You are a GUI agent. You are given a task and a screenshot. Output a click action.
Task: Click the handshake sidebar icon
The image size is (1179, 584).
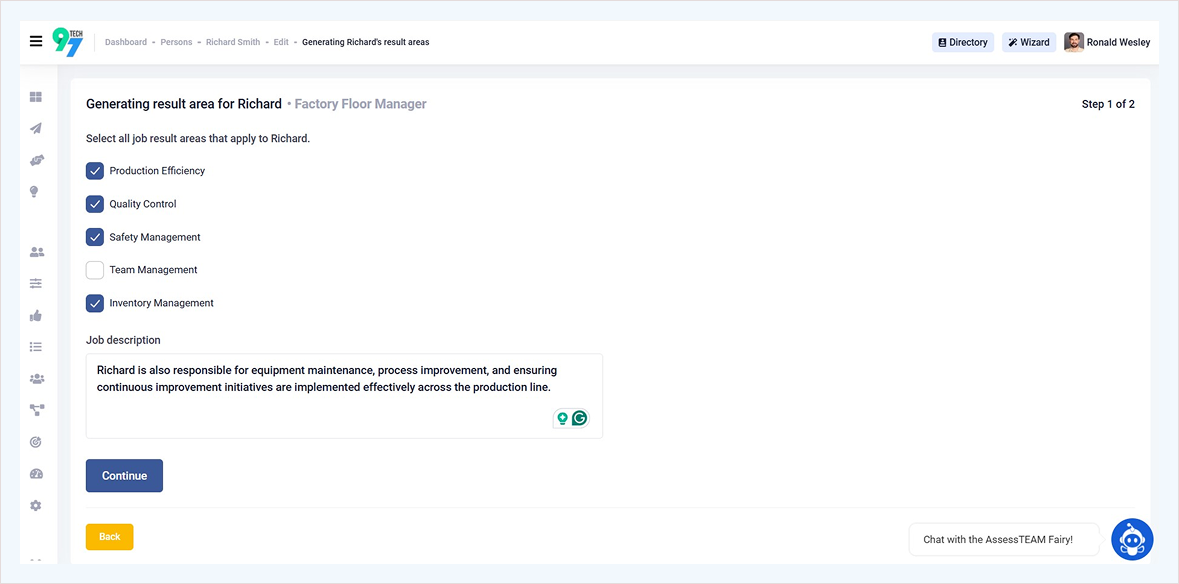pyautogui.click(x=36, y=160)
